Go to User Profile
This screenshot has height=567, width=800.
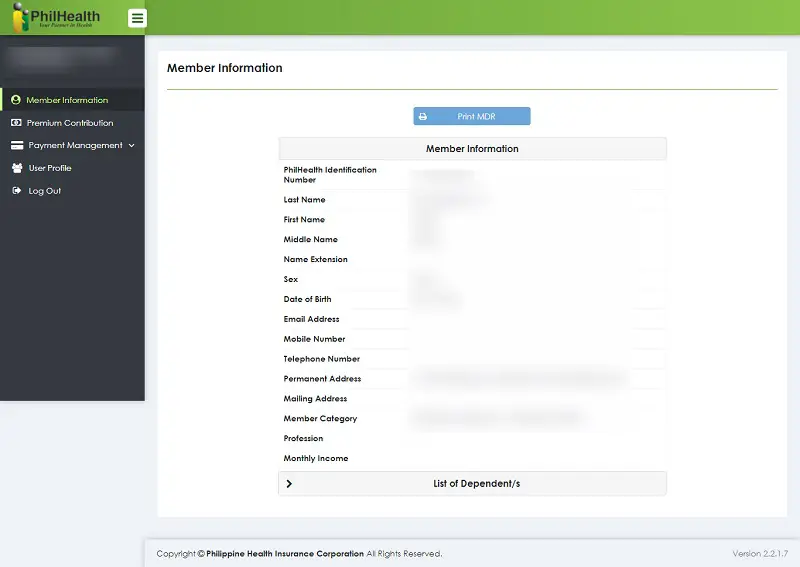click(x=72, y=168)
